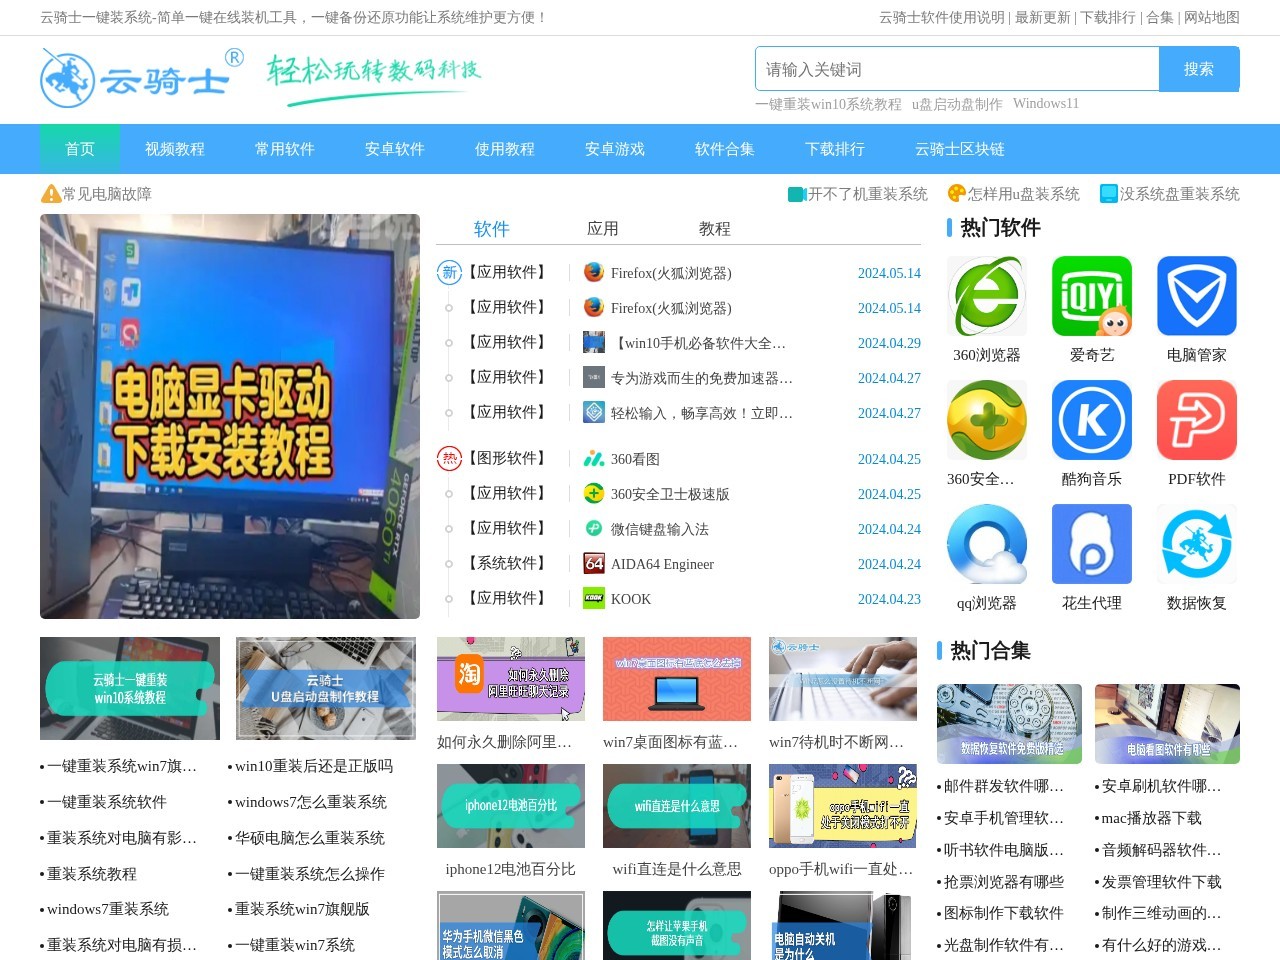Click the PDF软件 icon
Viewport: 1280px width, 960px height.
pos(1196,420)
